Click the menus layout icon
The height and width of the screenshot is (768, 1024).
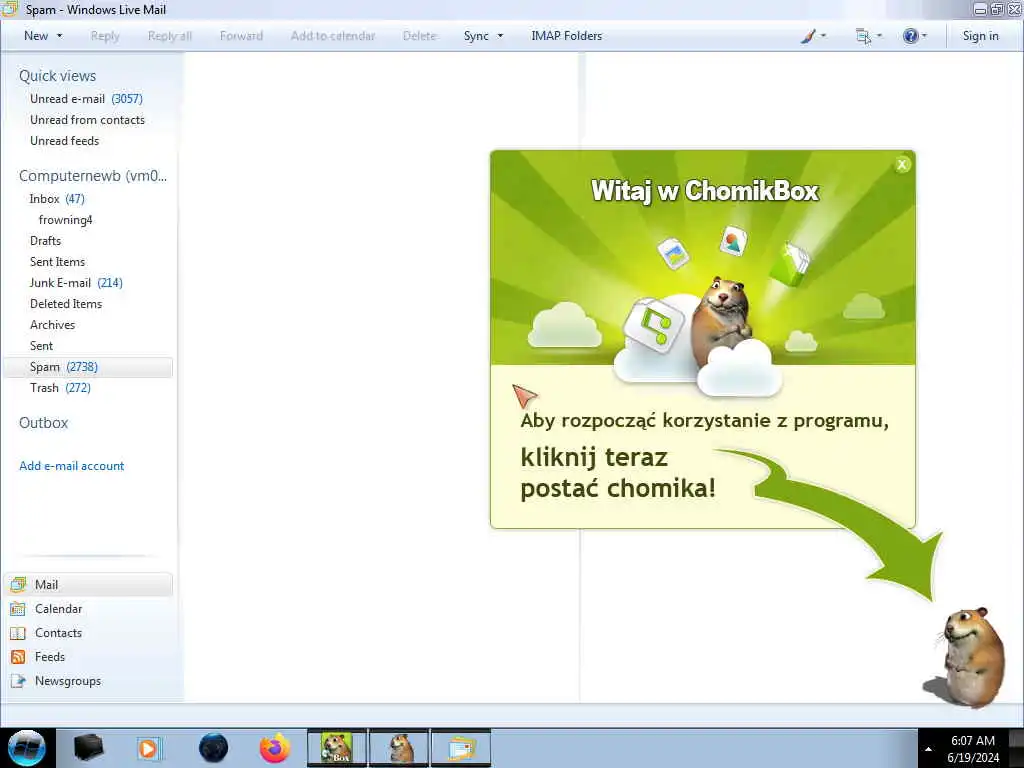click(x=863, y=36)
